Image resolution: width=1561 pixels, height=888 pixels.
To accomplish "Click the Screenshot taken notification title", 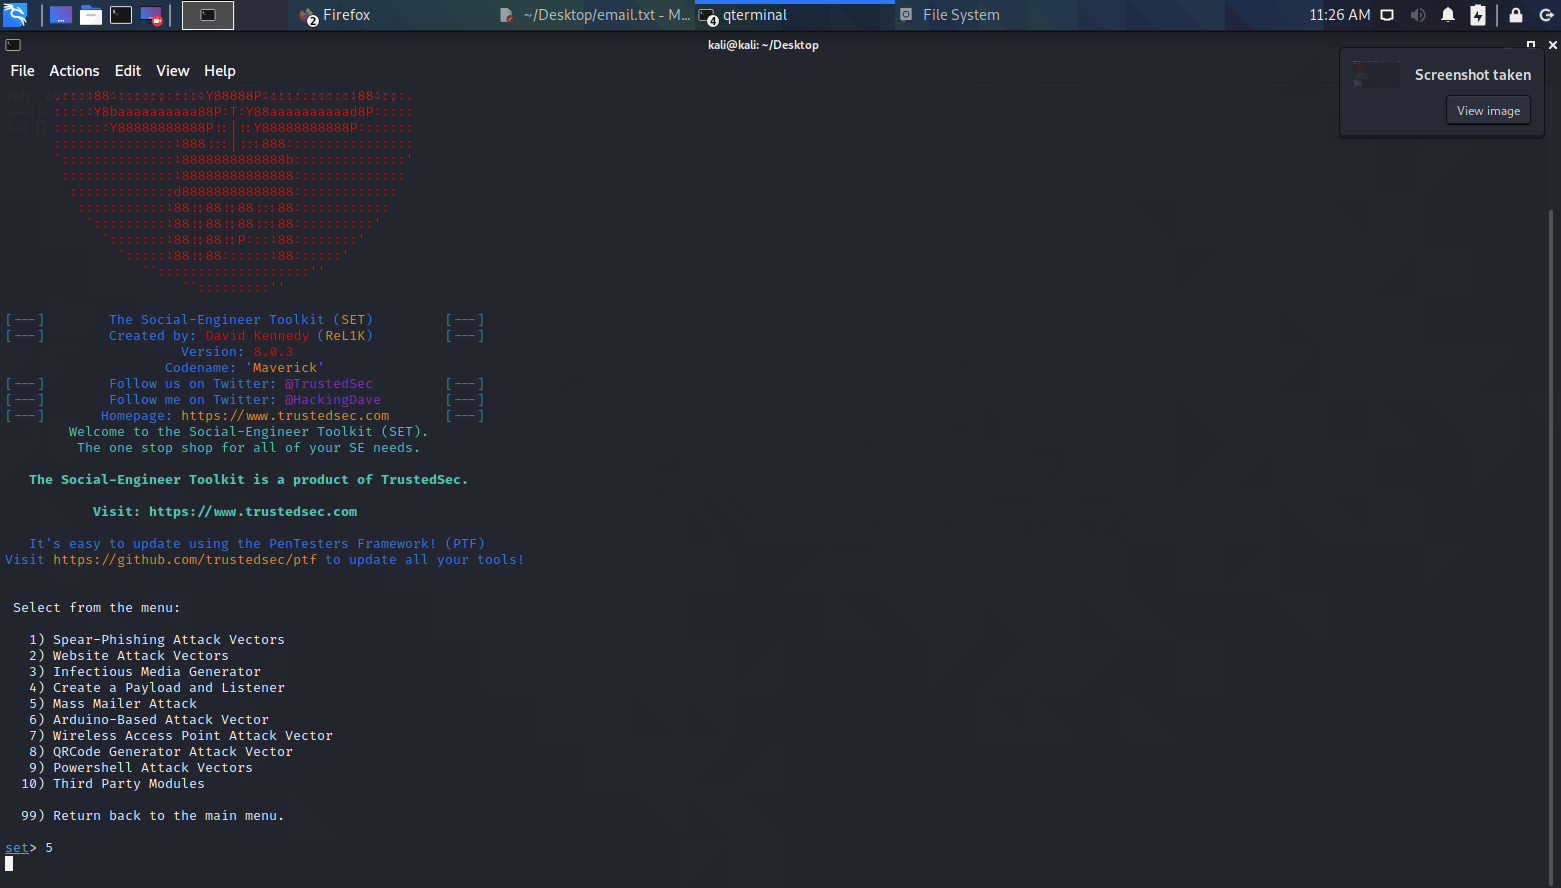I will 1472,75.
